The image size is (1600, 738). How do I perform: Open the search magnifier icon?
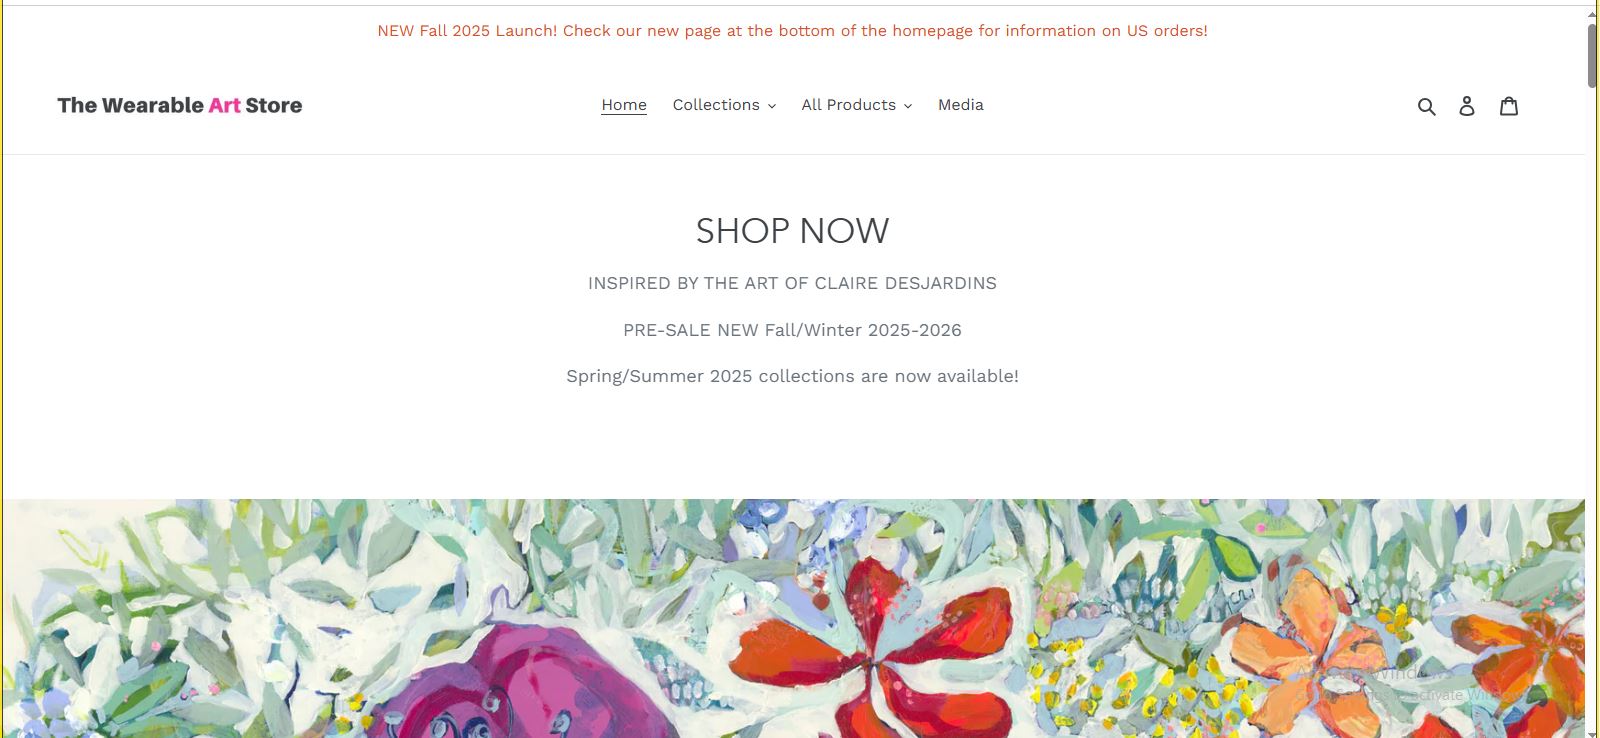1427,106
